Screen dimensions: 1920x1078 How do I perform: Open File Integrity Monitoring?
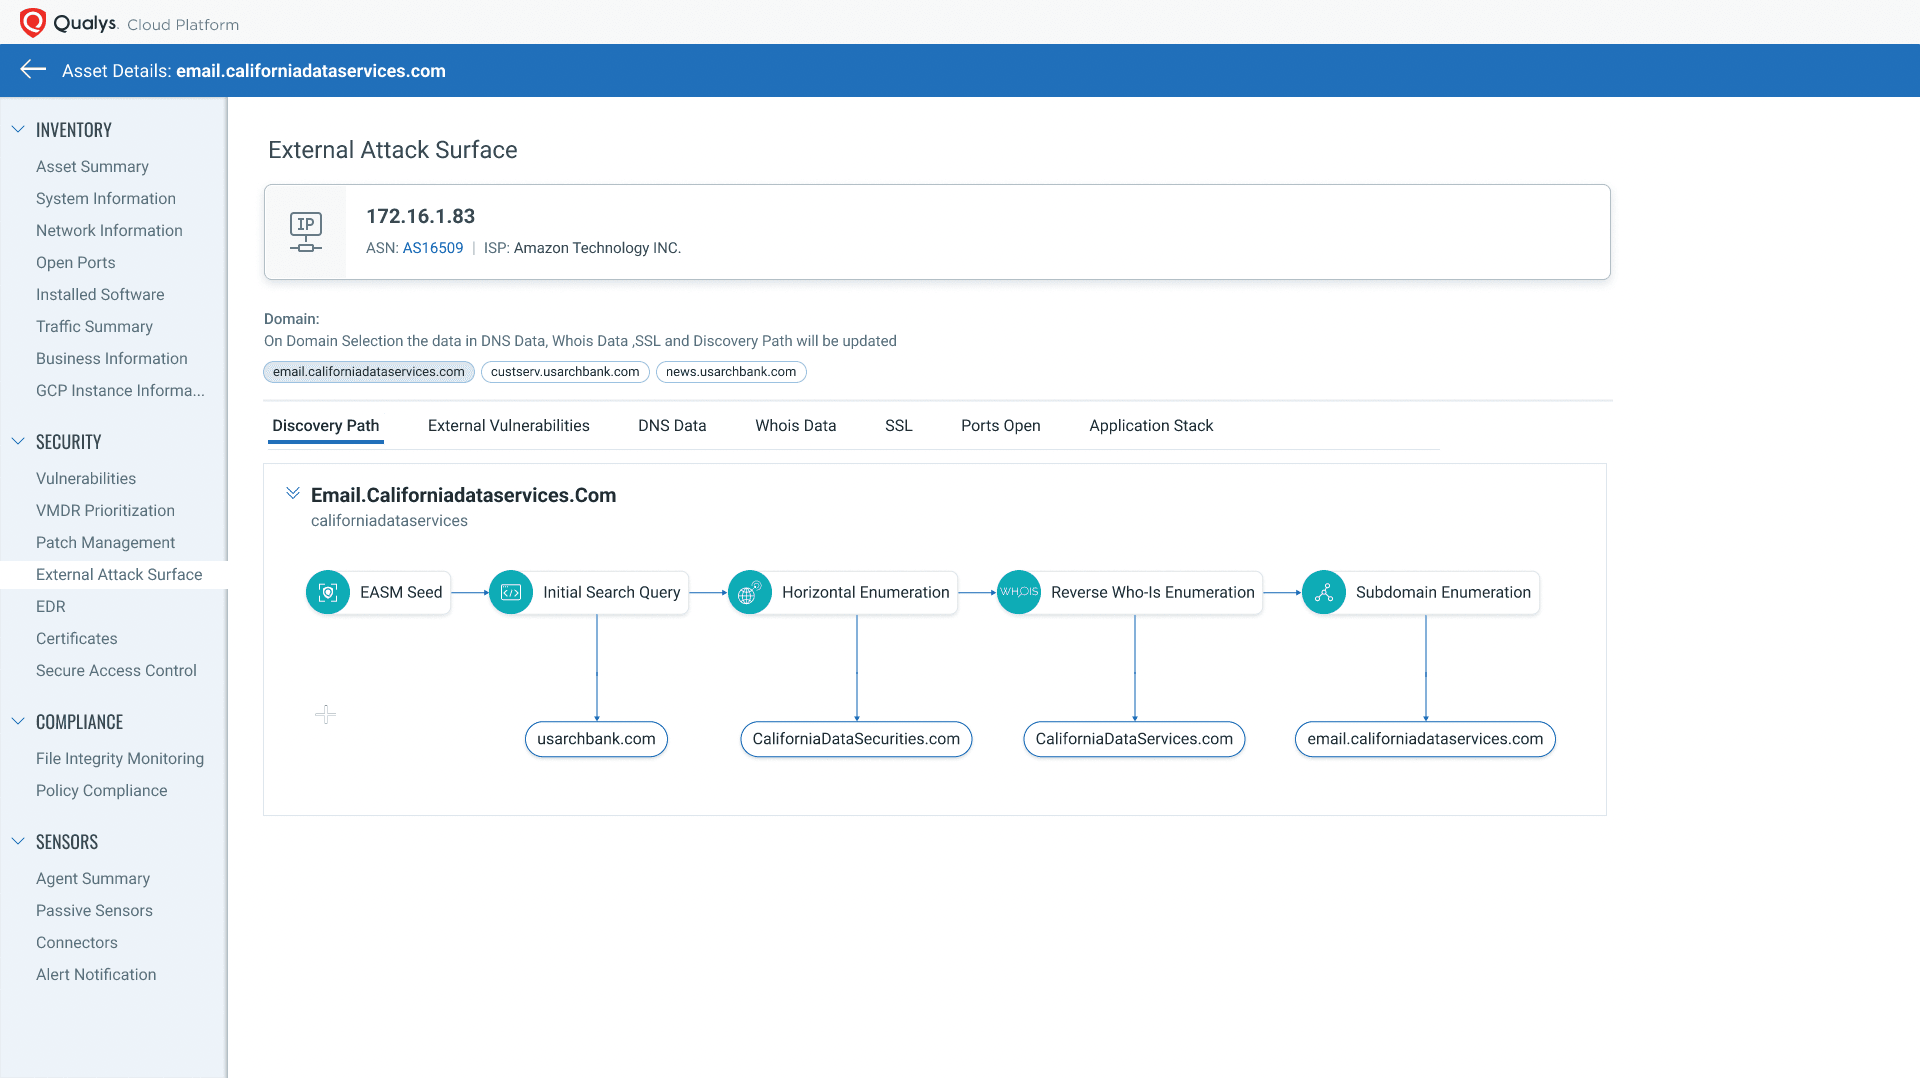tap(120, 759)
